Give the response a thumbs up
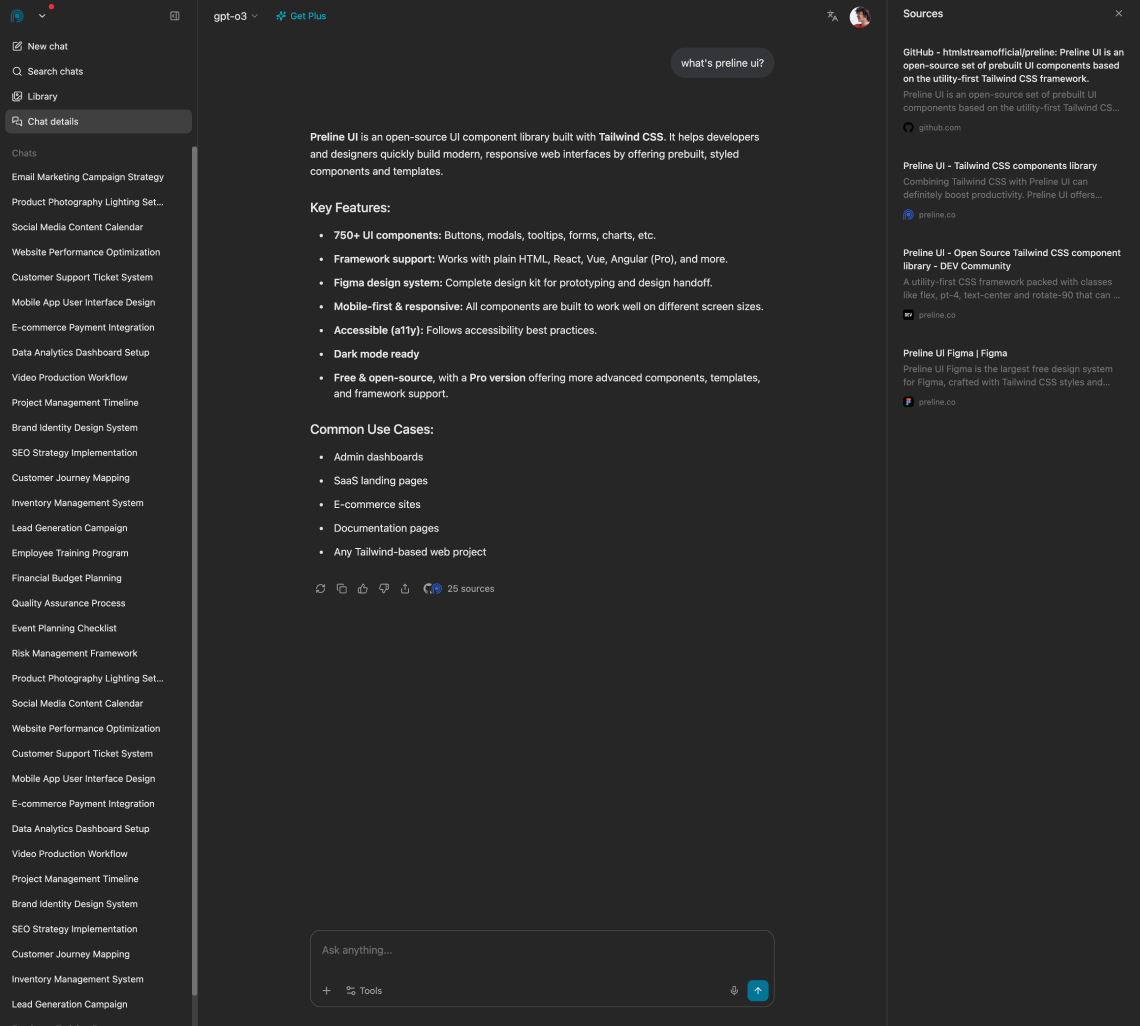 [363, 588]
